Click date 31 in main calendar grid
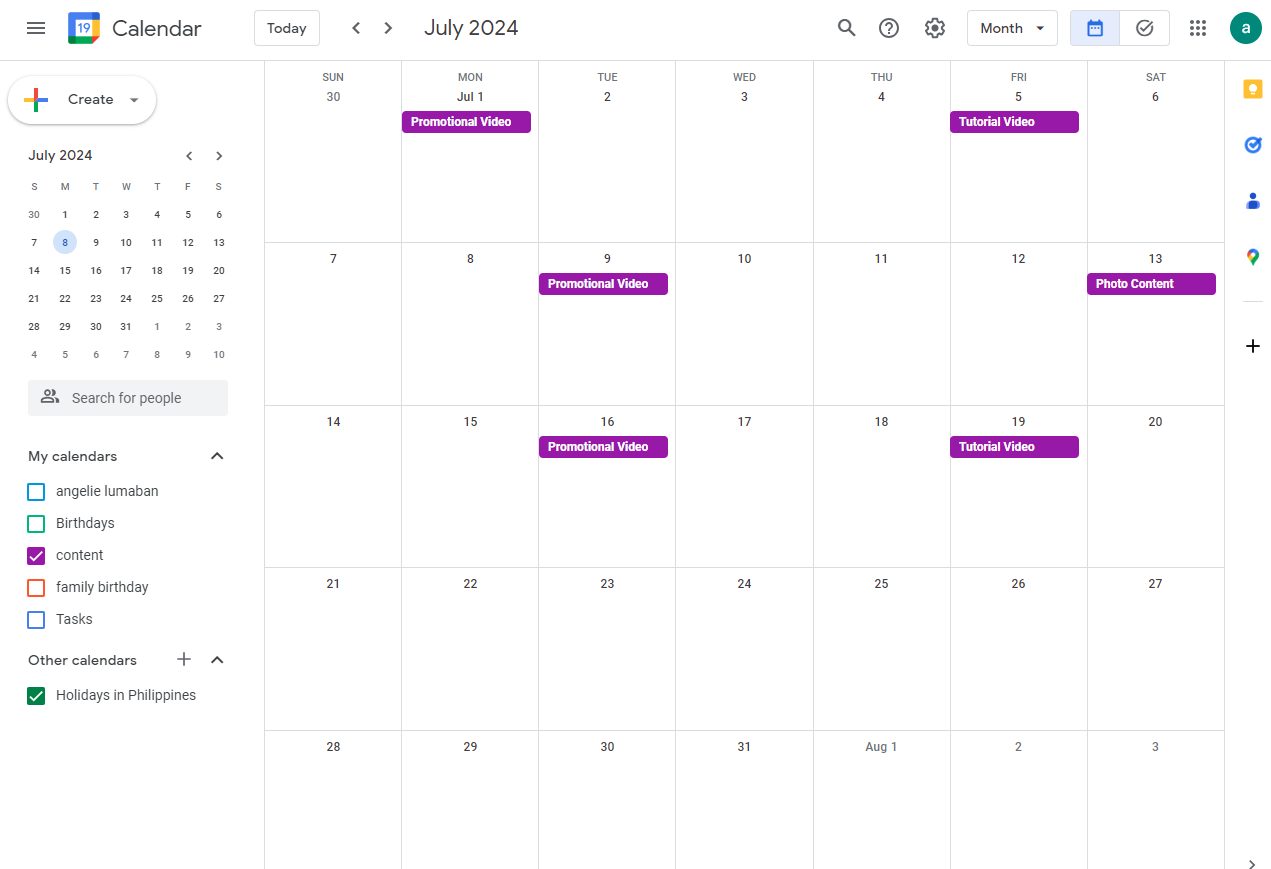Screen dimensions: 1271x869 744,747
